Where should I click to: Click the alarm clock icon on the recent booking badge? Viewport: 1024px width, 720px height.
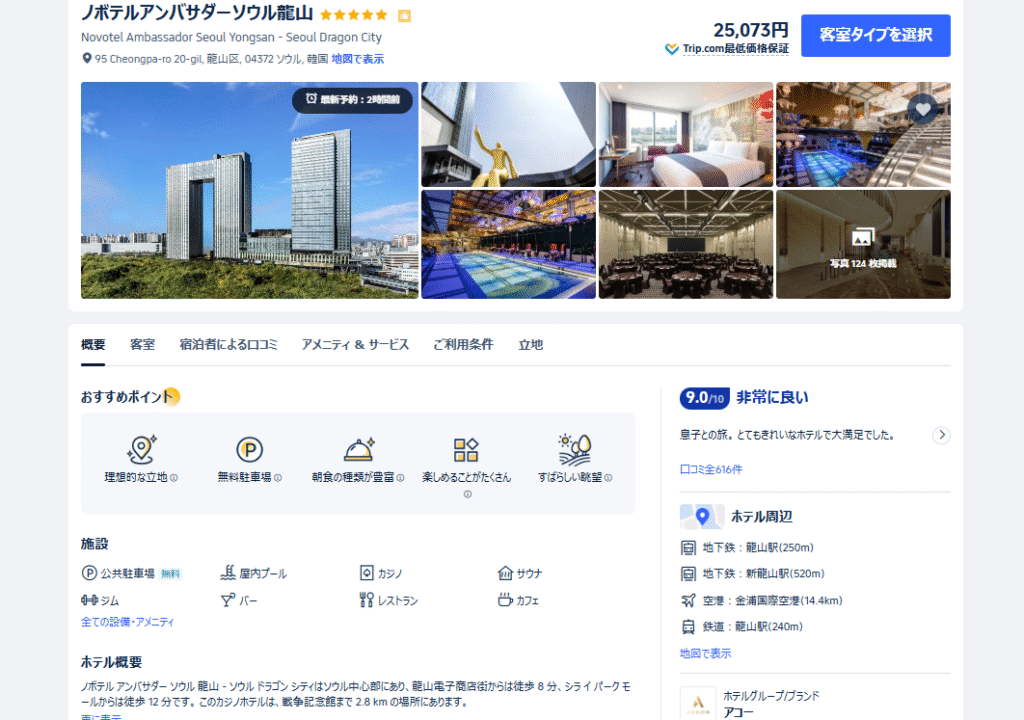312,99
